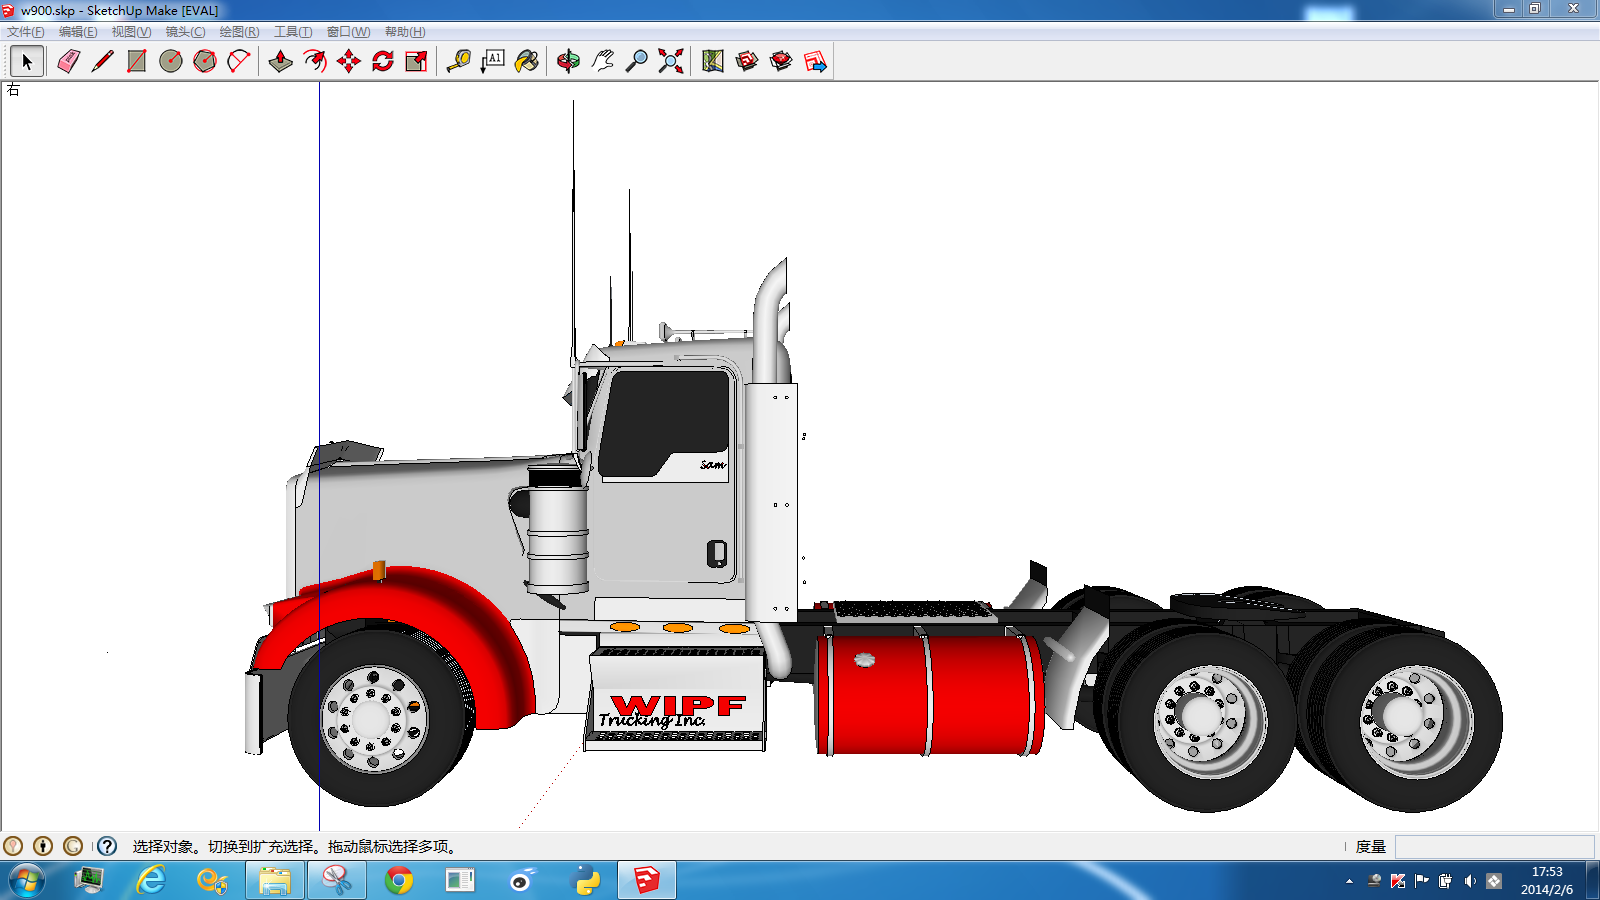Viewport: 1600px width, 900px height.
Task: Show hidden system tray icons arrow
Action: coord(1349,881)
